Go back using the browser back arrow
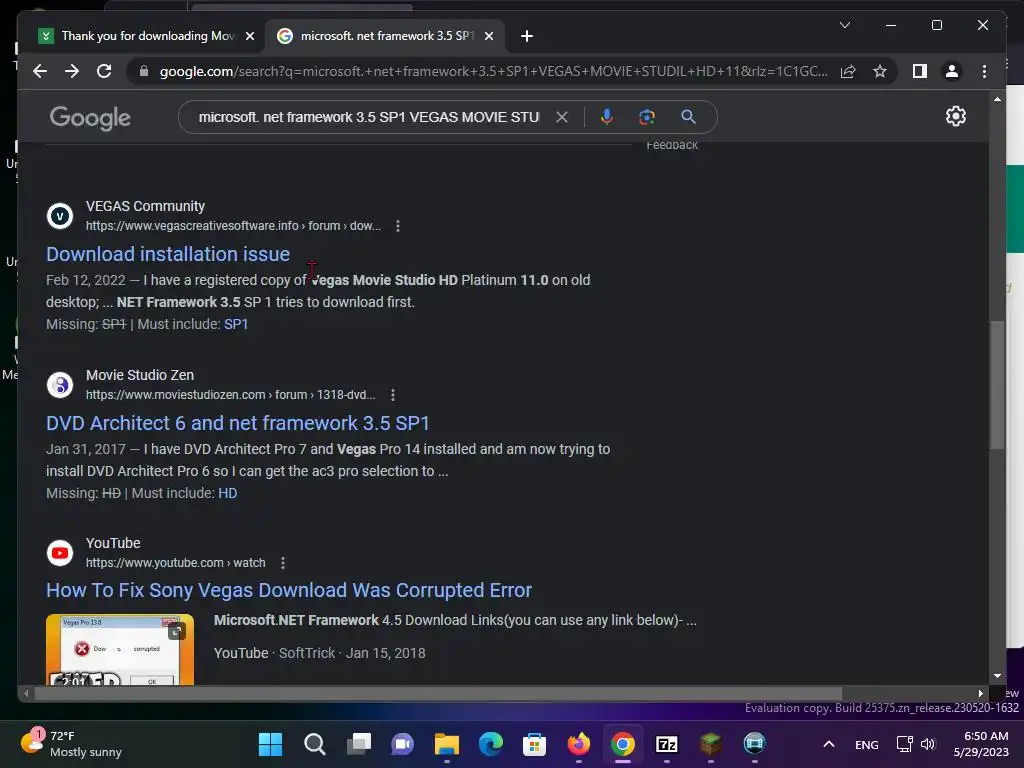Viewport: 1024px width, 768px height. (x=40, y=71)
